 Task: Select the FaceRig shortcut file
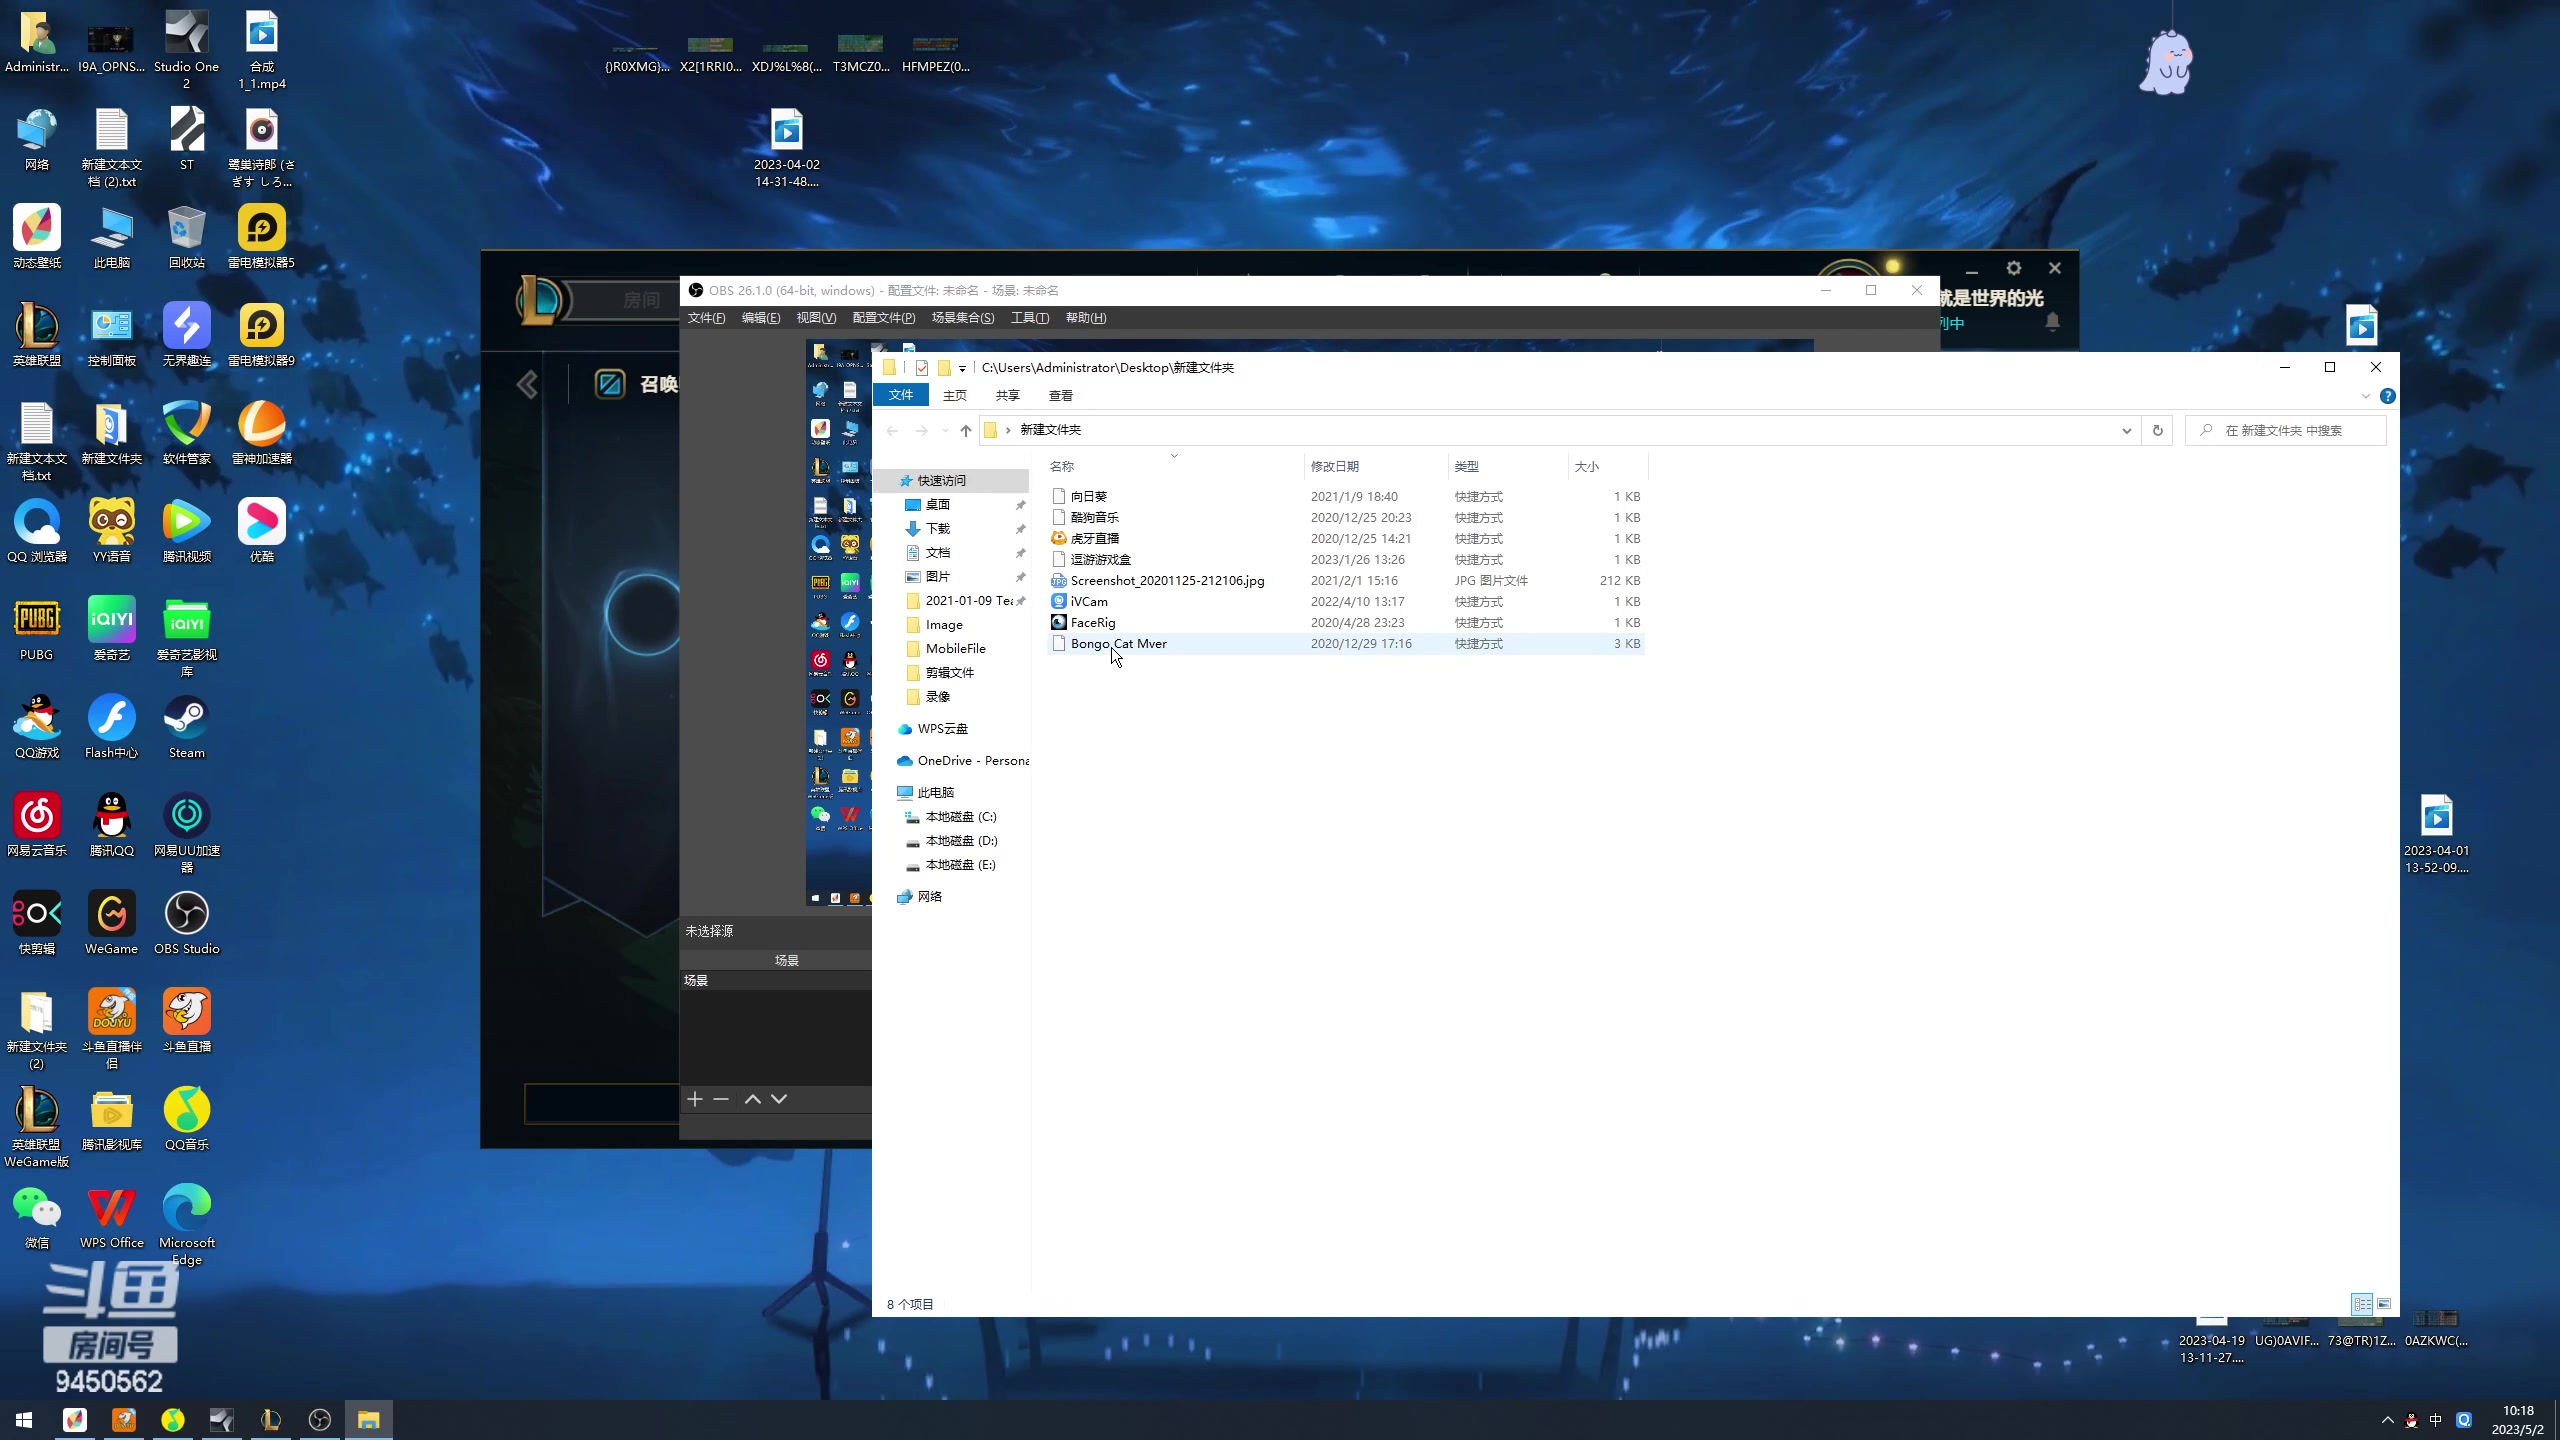tap(1092, 622)
